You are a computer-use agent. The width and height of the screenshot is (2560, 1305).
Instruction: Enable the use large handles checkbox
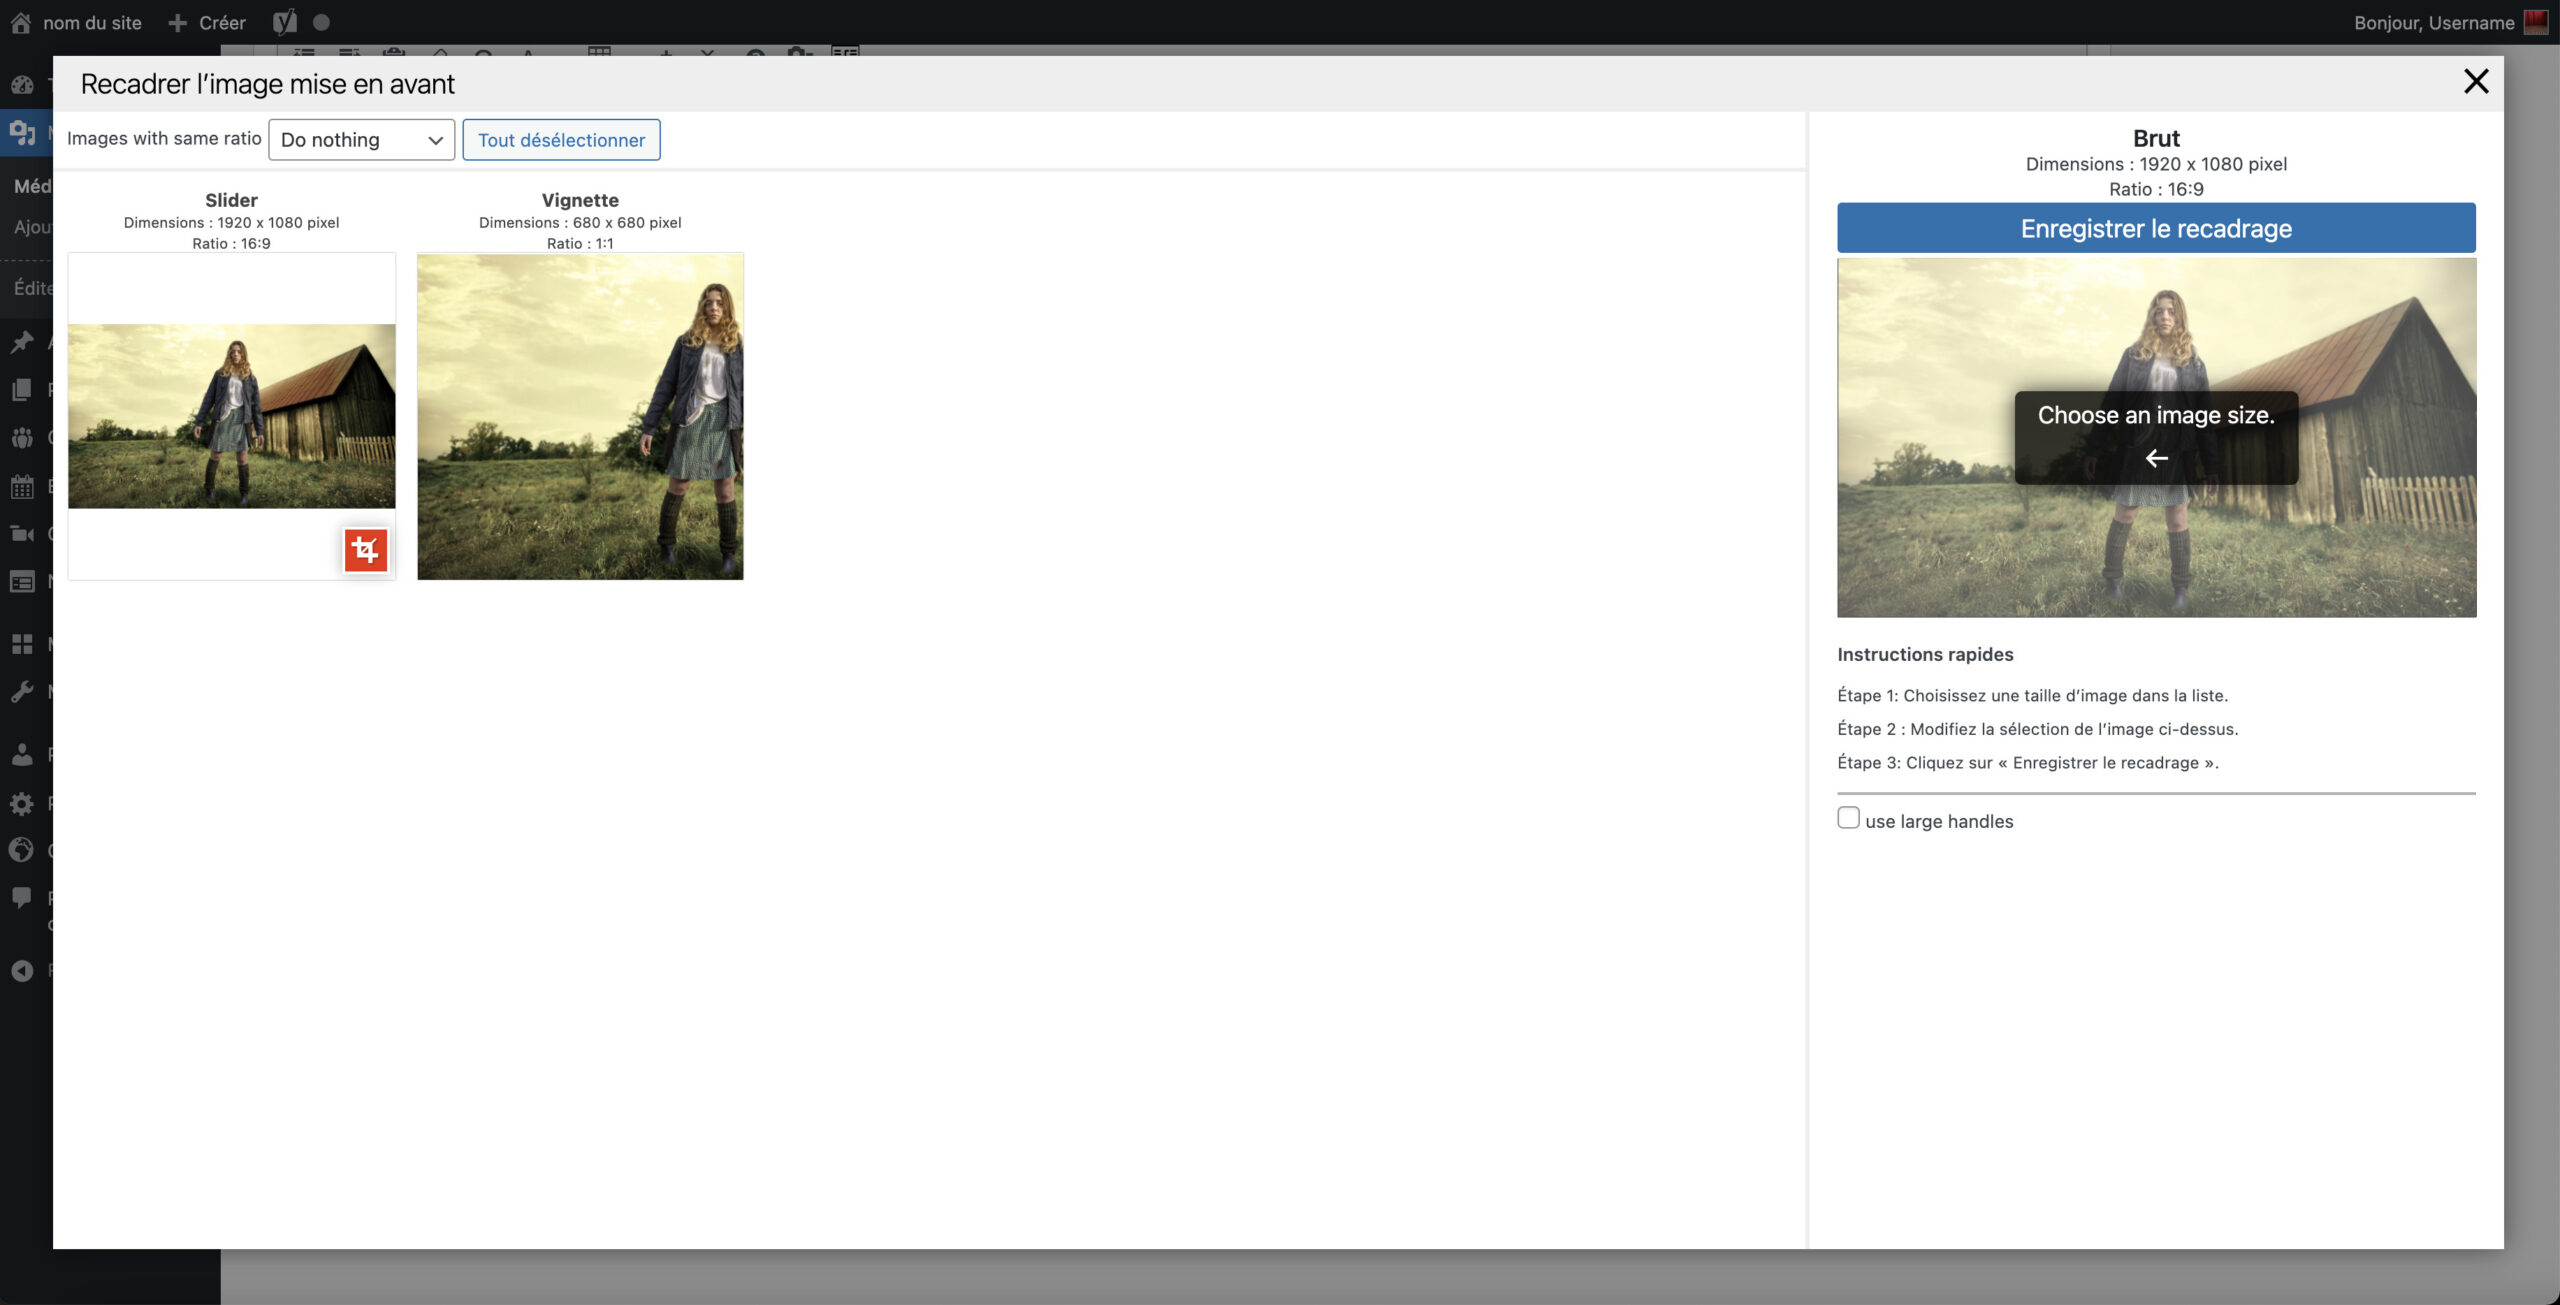1848,818
